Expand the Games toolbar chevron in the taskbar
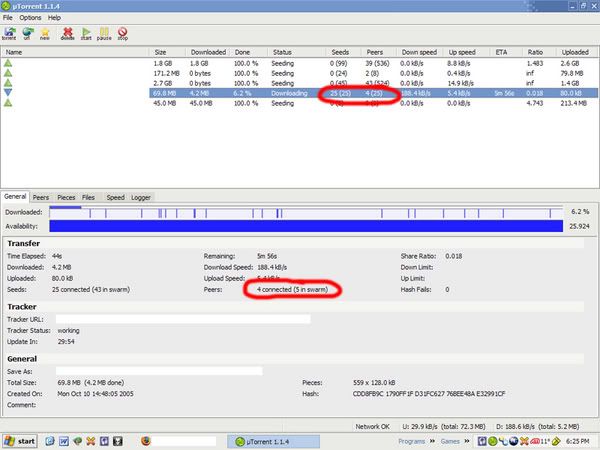 pyautogui.click(x=467, y=441)
